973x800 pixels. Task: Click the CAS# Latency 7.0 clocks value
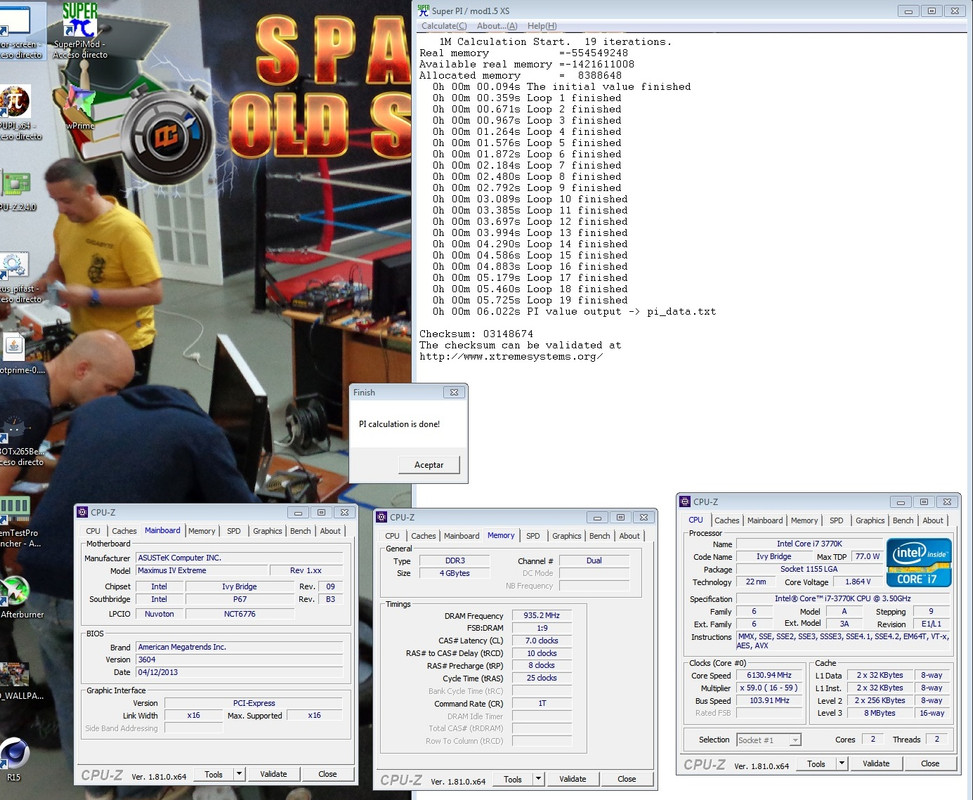[x=541, y=640]
